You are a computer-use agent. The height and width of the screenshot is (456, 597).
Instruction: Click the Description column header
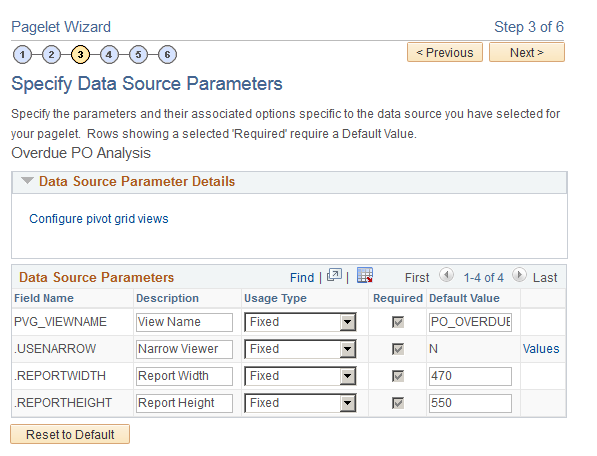[168, 298]
